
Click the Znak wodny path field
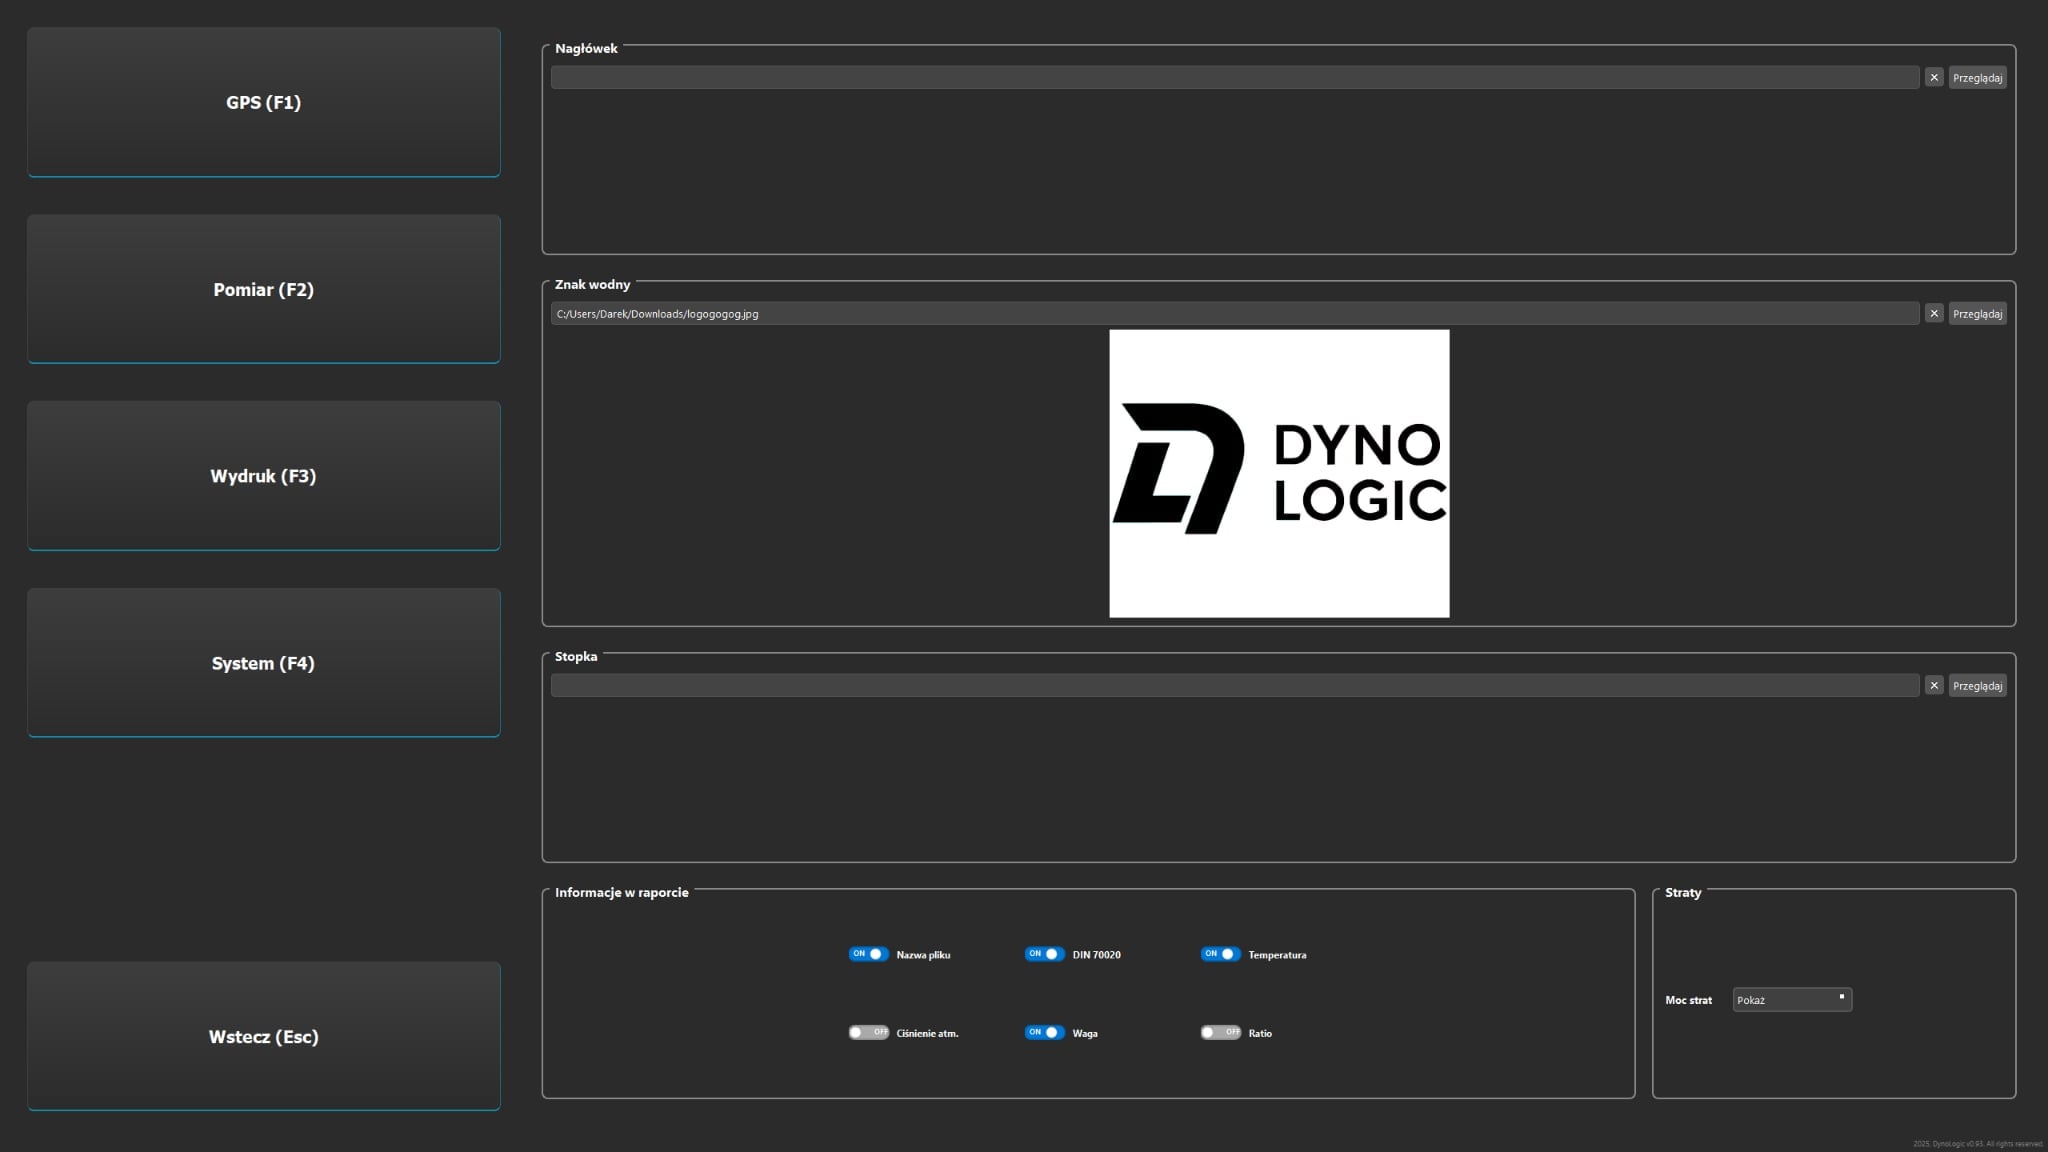1235,313
